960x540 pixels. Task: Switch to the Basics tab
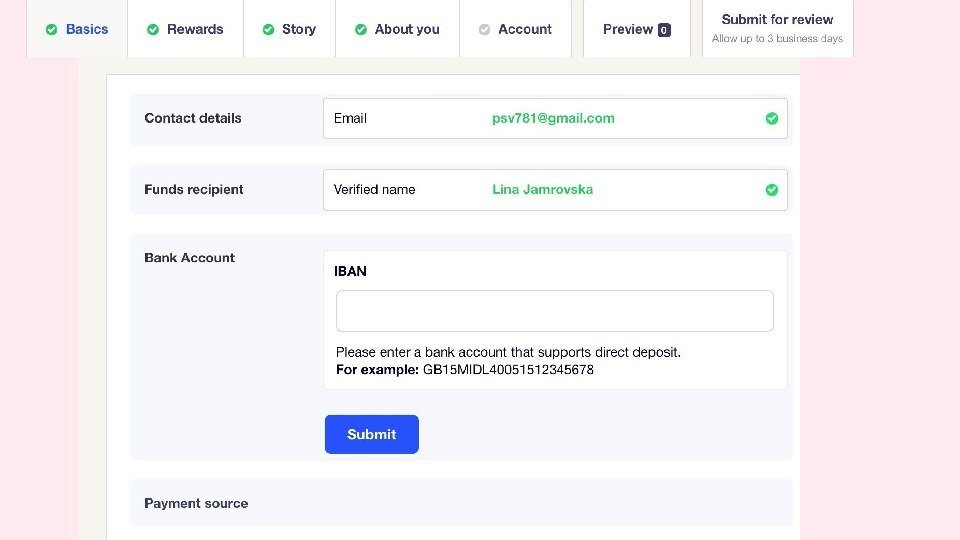pos(87,29)
